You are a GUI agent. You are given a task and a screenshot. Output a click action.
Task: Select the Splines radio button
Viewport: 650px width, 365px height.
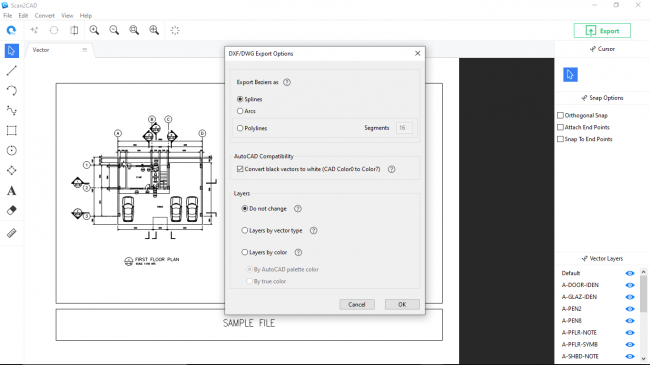tap(240, 99)
